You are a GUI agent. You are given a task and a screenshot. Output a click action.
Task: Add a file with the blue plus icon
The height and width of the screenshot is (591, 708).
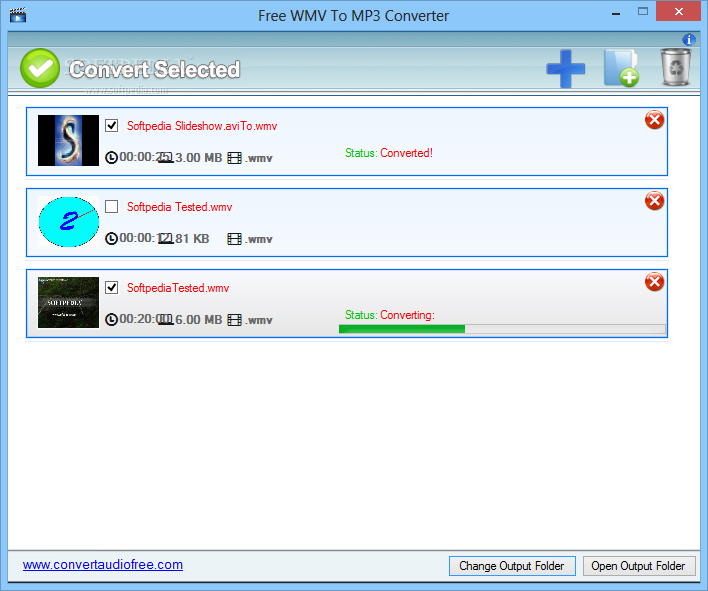click(x=565, y=69)
